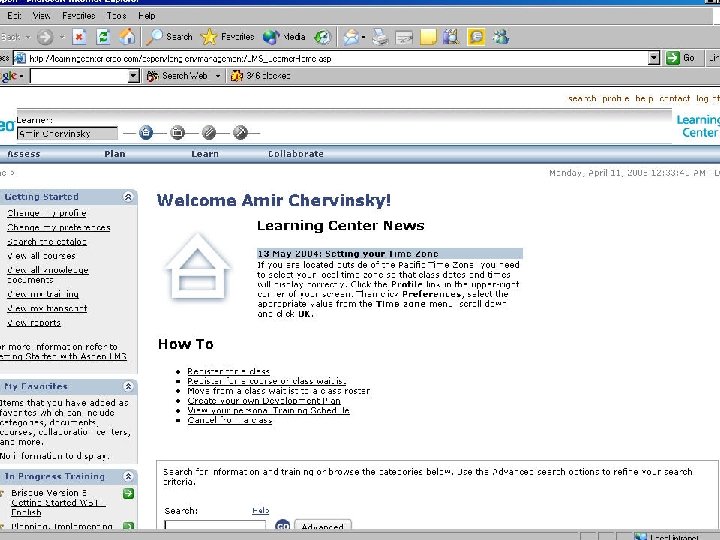Click View reports link
Viewport: 720px width, 540px height.
point(34,323)
